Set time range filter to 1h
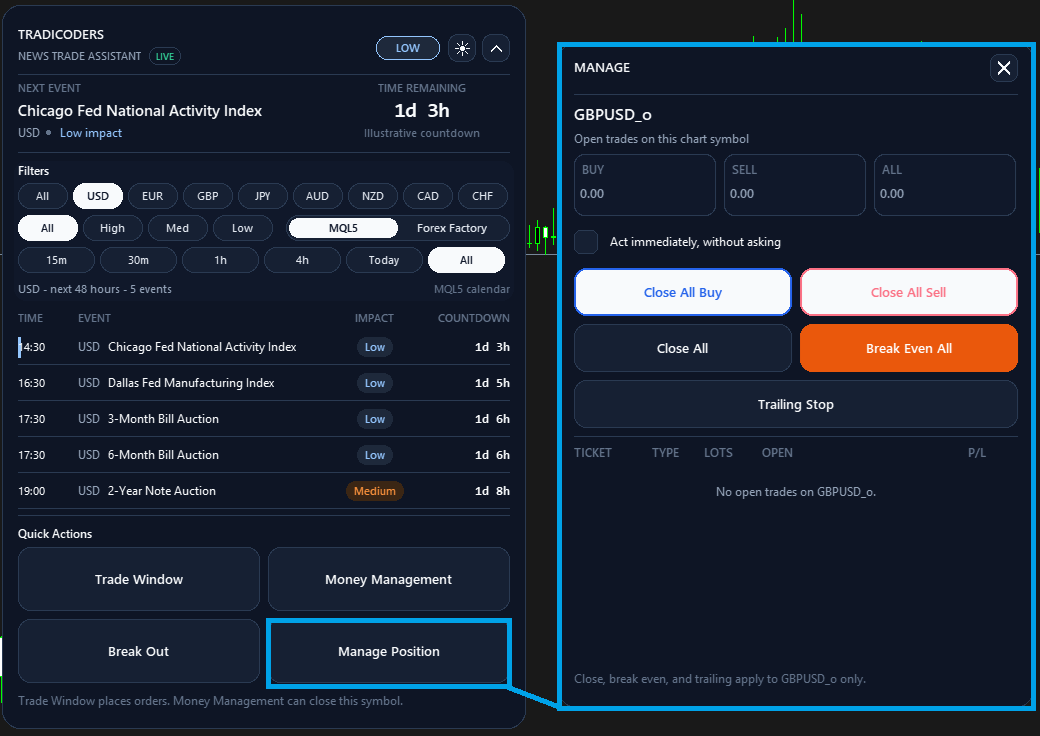The image size is (1040, 736). (x=220, y=260)
